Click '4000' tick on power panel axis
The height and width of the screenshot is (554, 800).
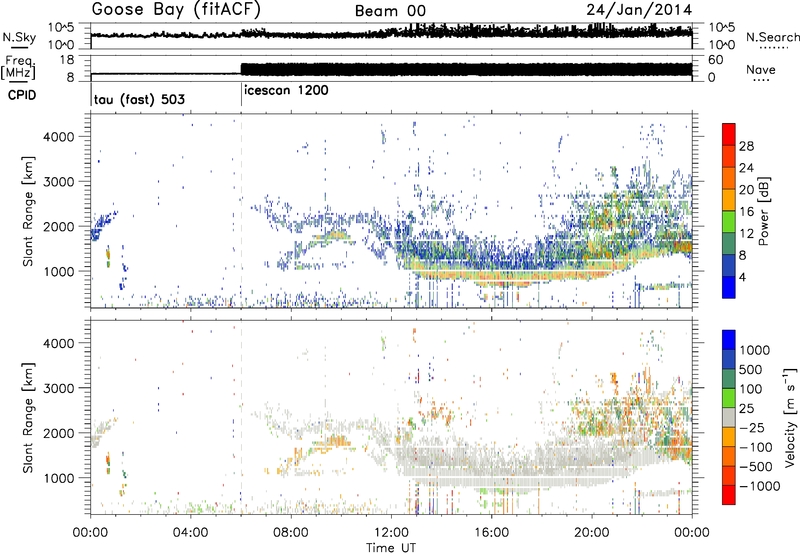coord(59,137)
